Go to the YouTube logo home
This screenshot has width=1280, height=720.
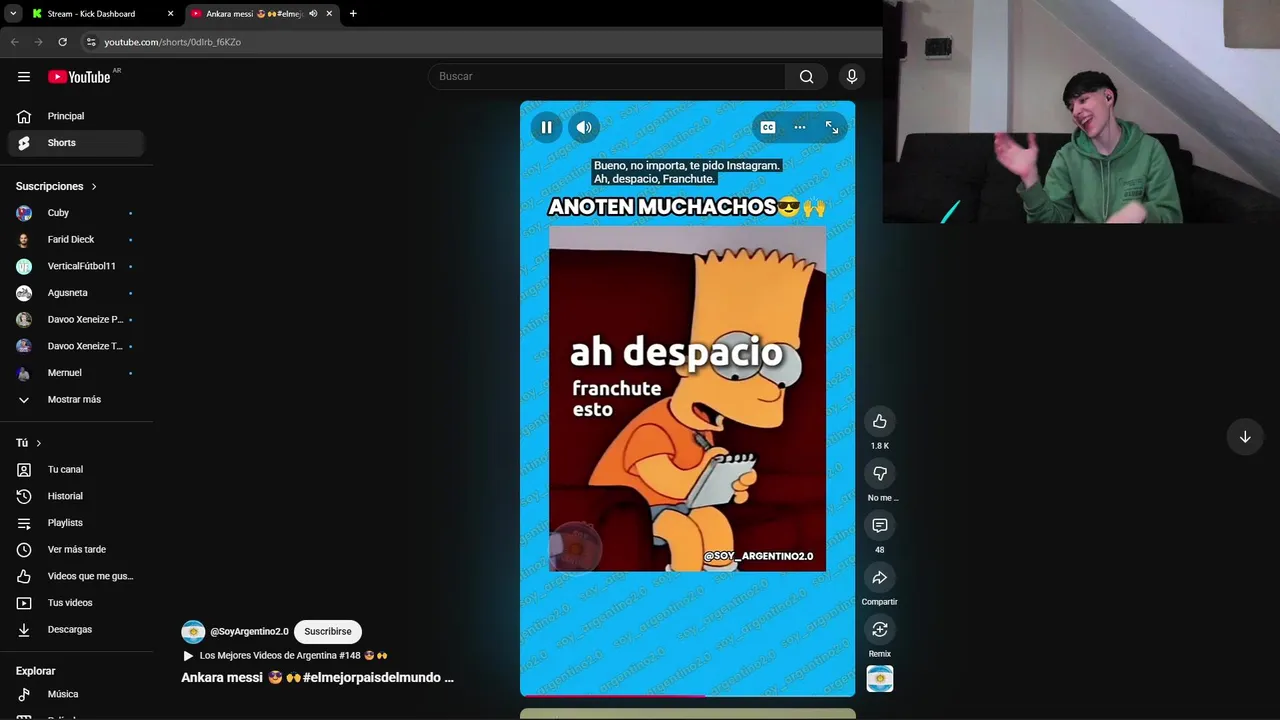click(x=79, y=77)
